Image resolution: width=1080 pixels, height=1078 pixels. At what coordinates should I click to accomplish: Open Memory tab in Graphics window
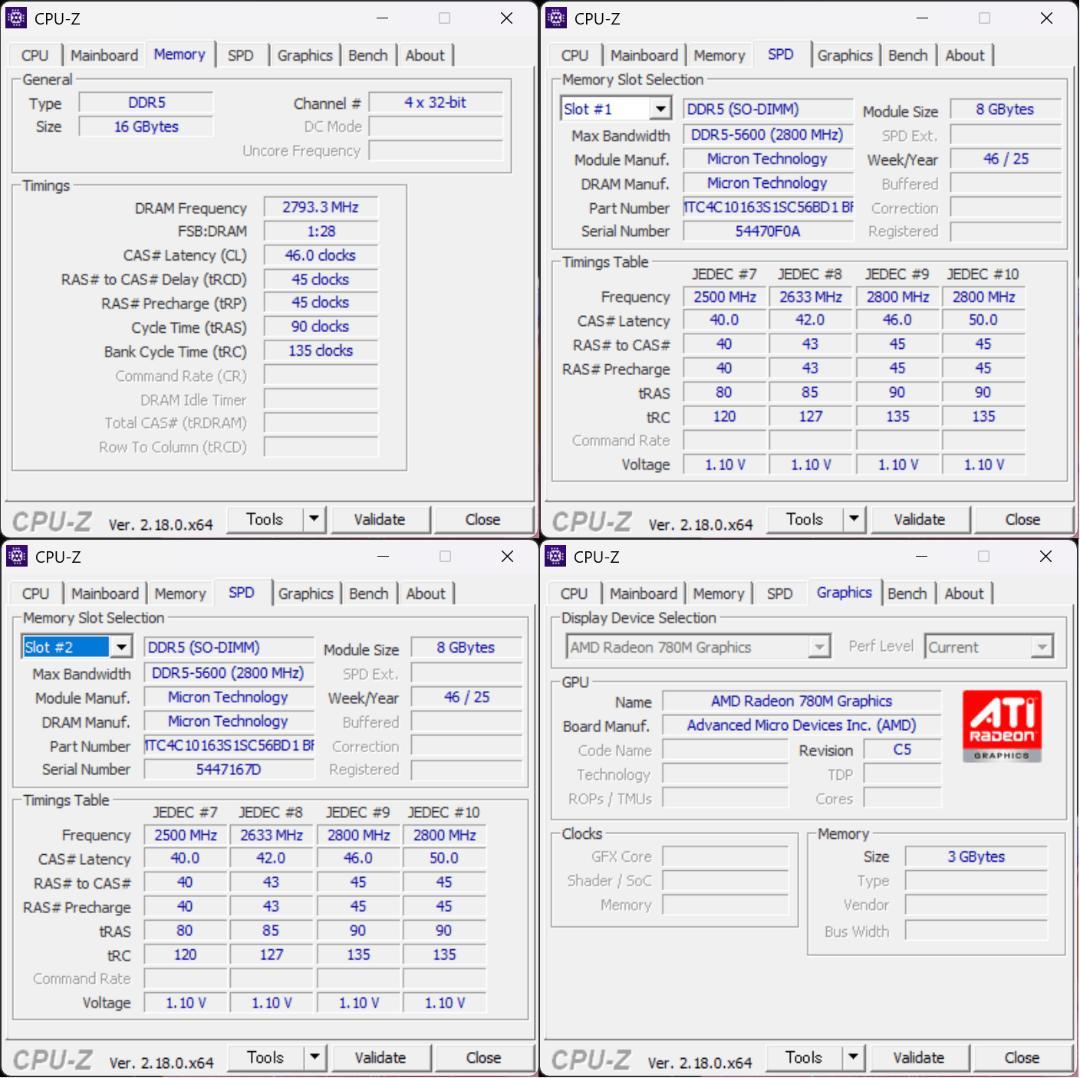pyautogui.click(x=718, y=593)
